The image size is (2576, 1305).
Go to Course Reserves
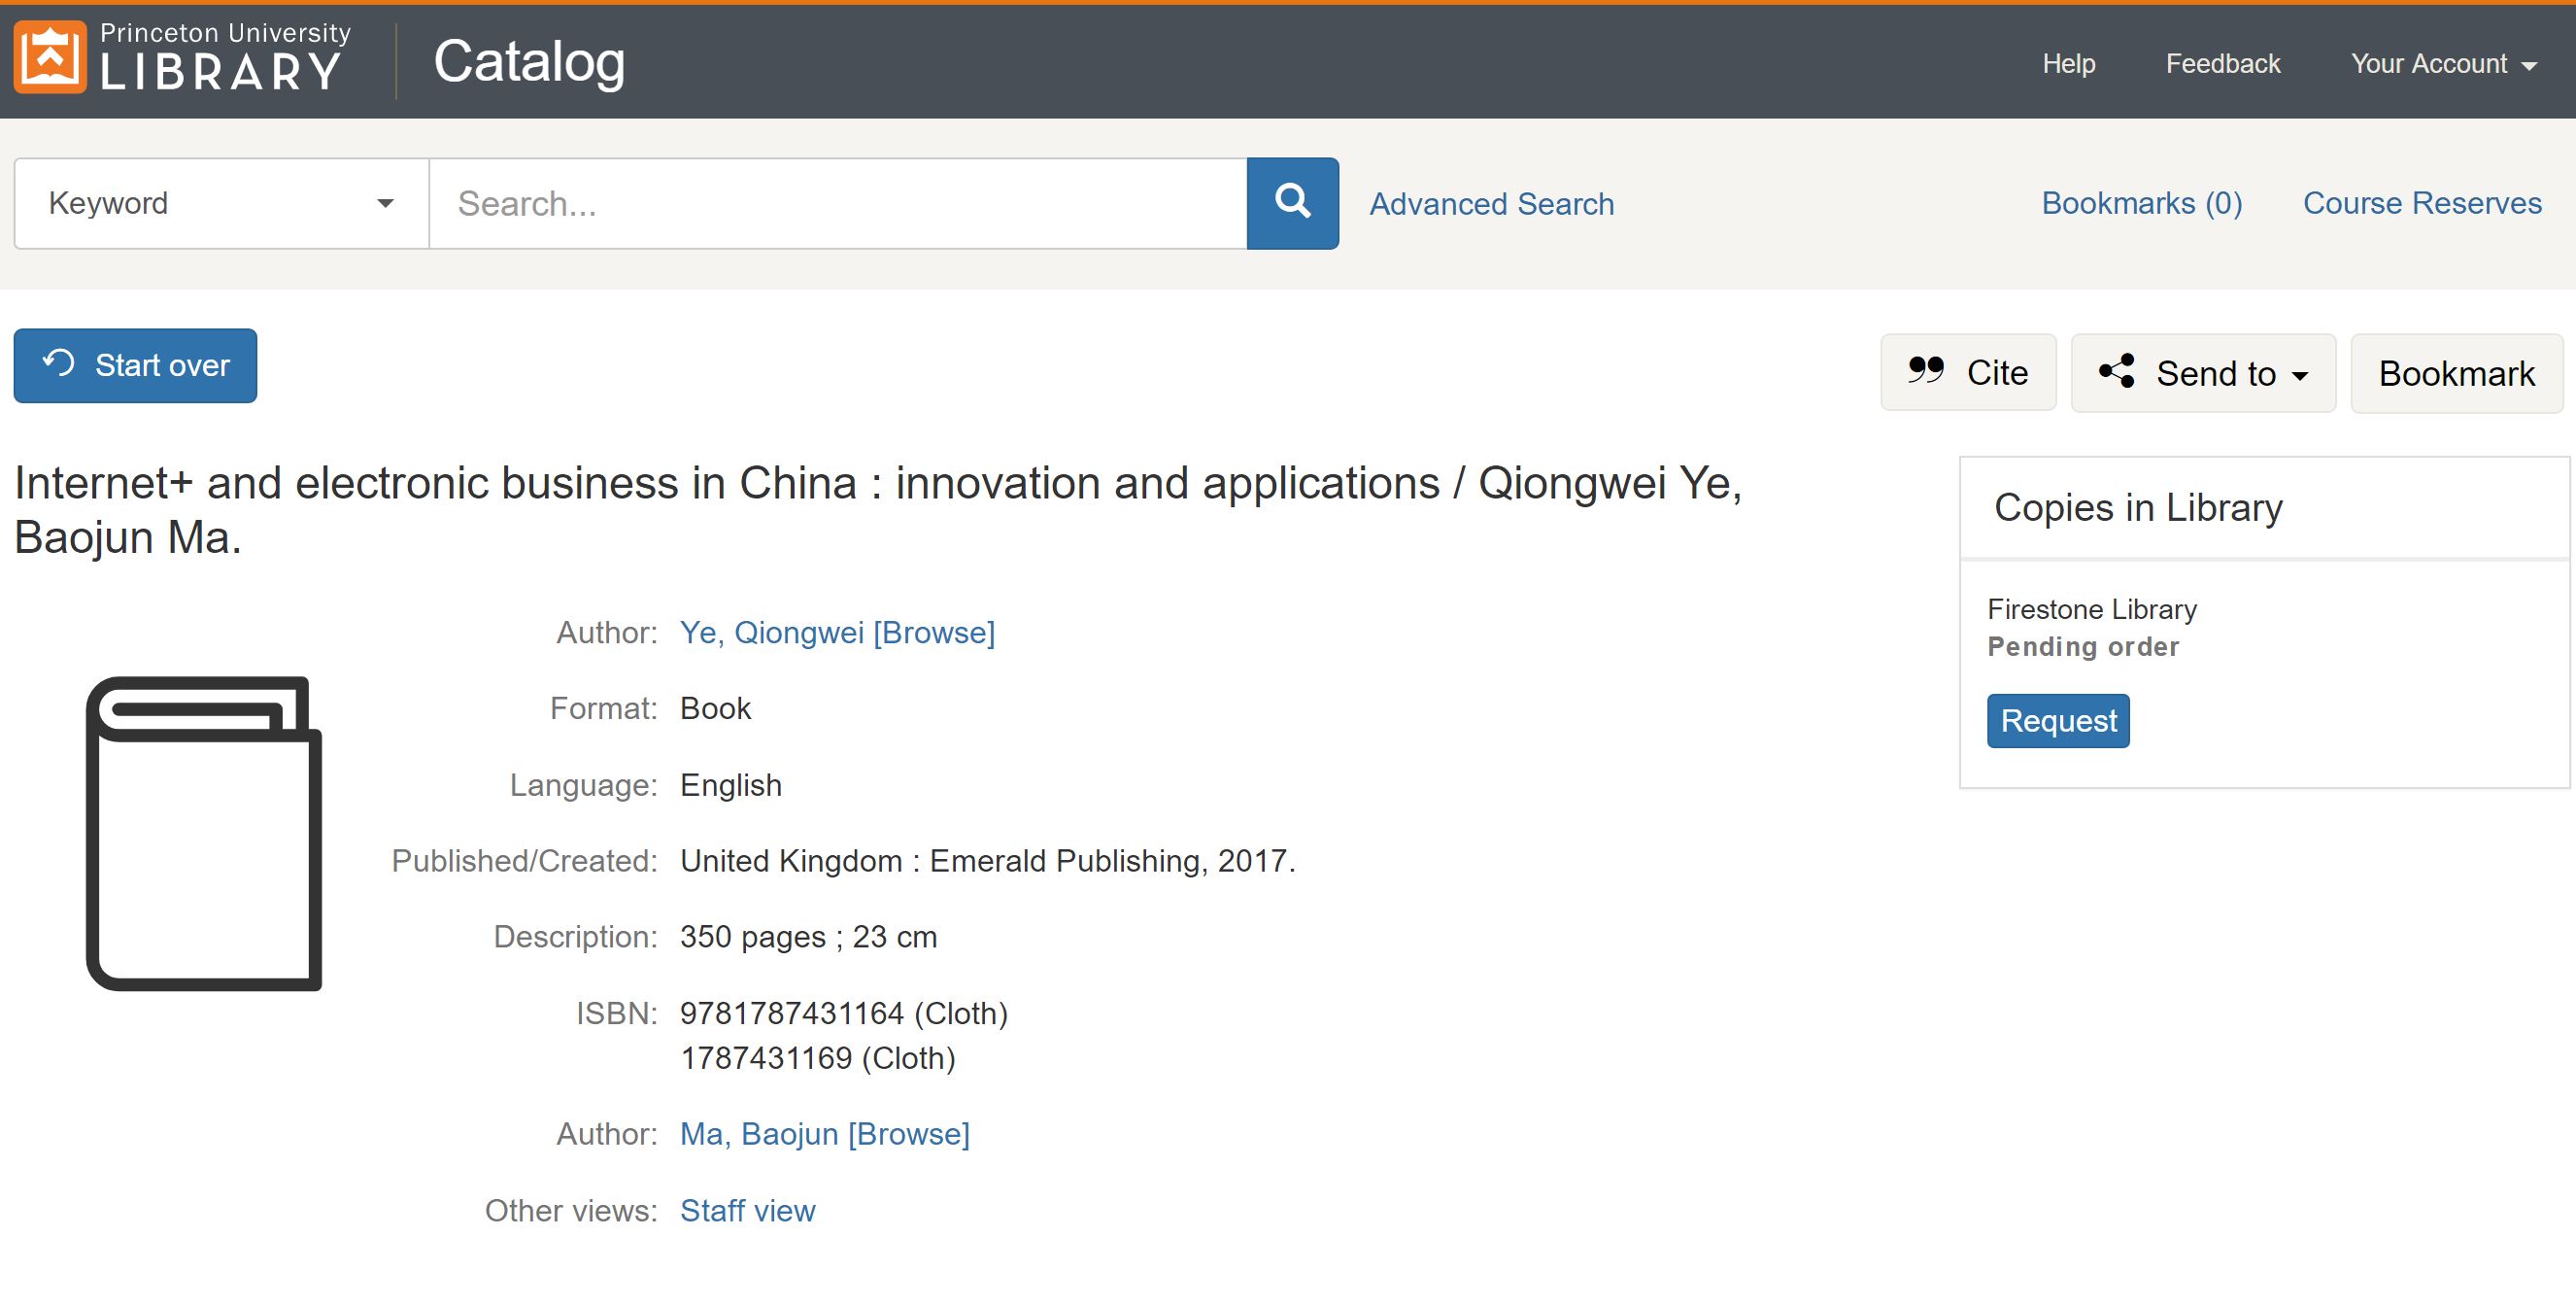[2421, 203]
